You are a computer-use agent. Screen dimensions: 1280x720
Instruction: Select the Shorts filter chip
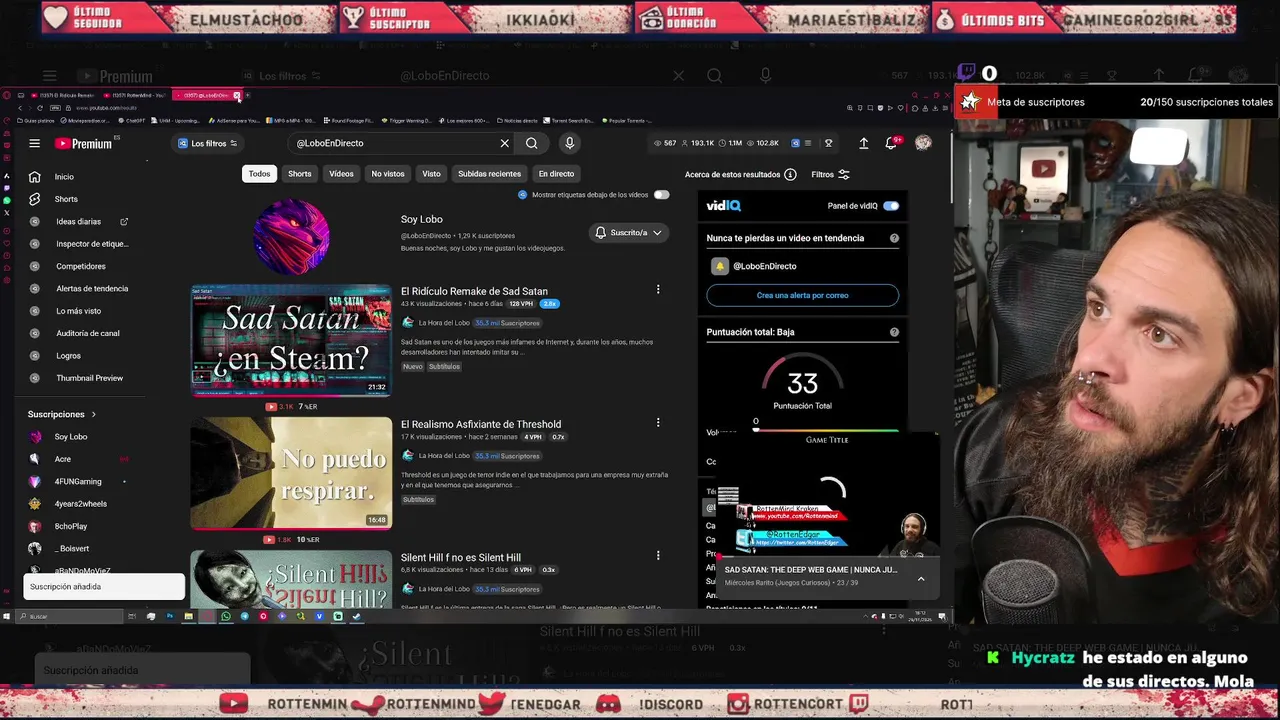point(300,174)
